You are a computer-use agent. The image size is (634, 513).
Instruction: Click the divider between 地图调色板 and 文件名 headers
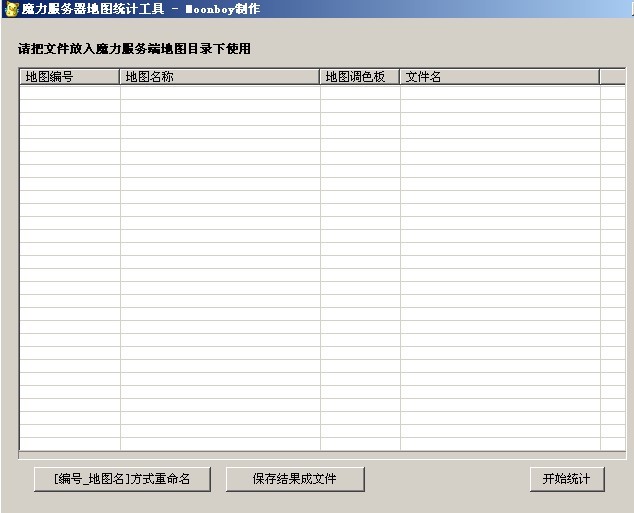pyautogui.click(x=400, y=76)
